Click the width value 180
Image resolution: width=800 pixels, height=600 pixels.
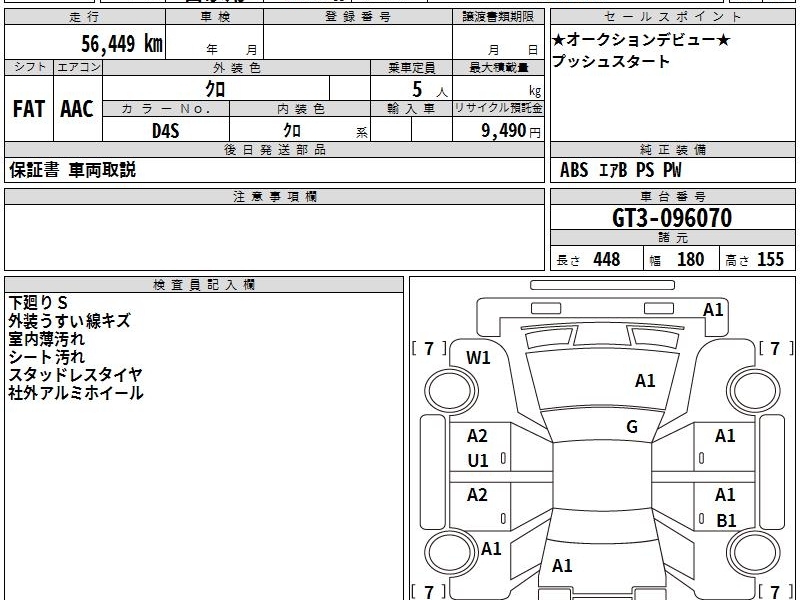coord(690,259)
